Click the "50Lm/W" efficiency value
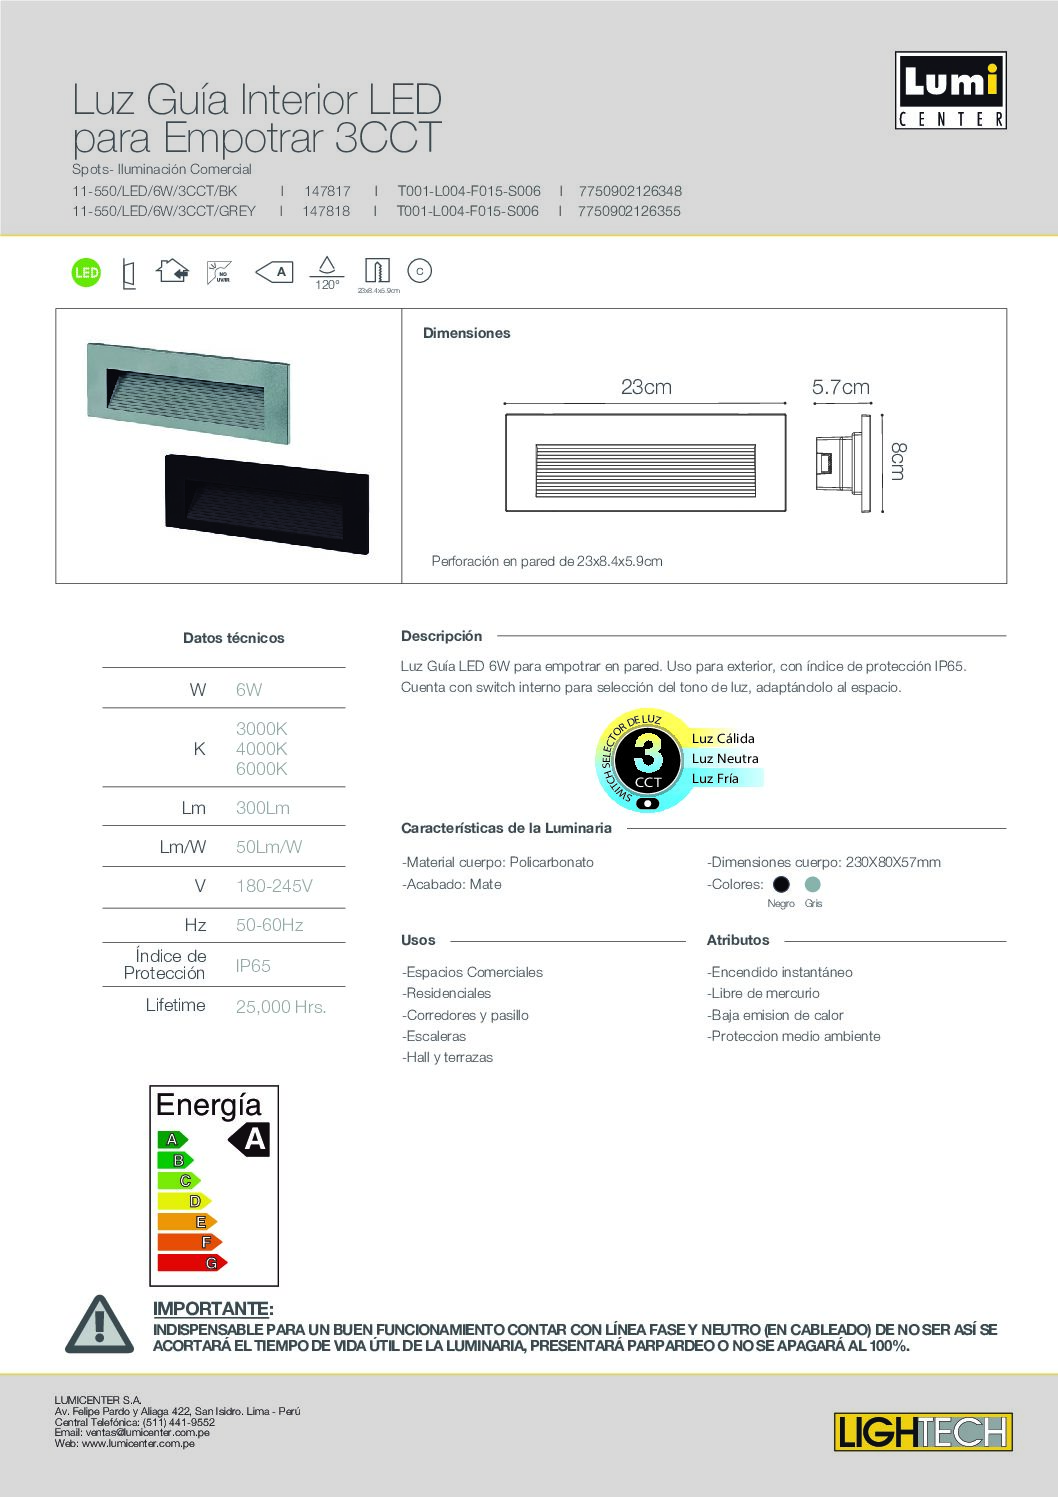The height and width of the screenshot is (1497, 1058). click(269, 847)
